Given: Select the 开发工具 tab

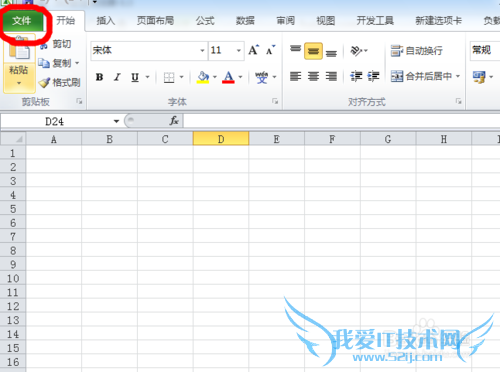Looking at the screenshot, I should [x=375, y=21].
